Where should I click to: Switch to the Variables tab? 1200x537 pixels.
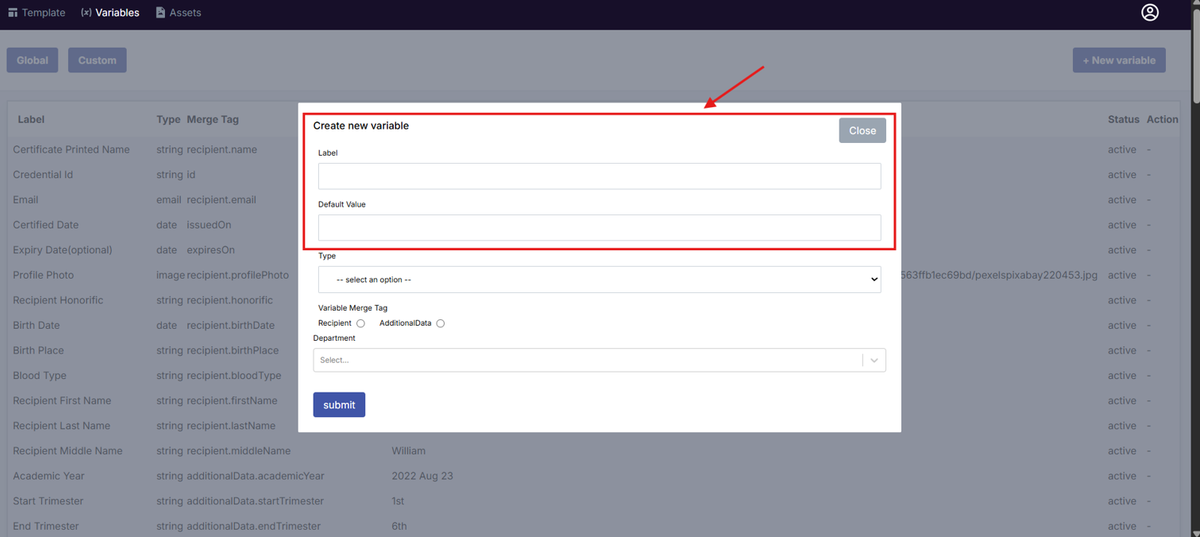click(110, 13)
